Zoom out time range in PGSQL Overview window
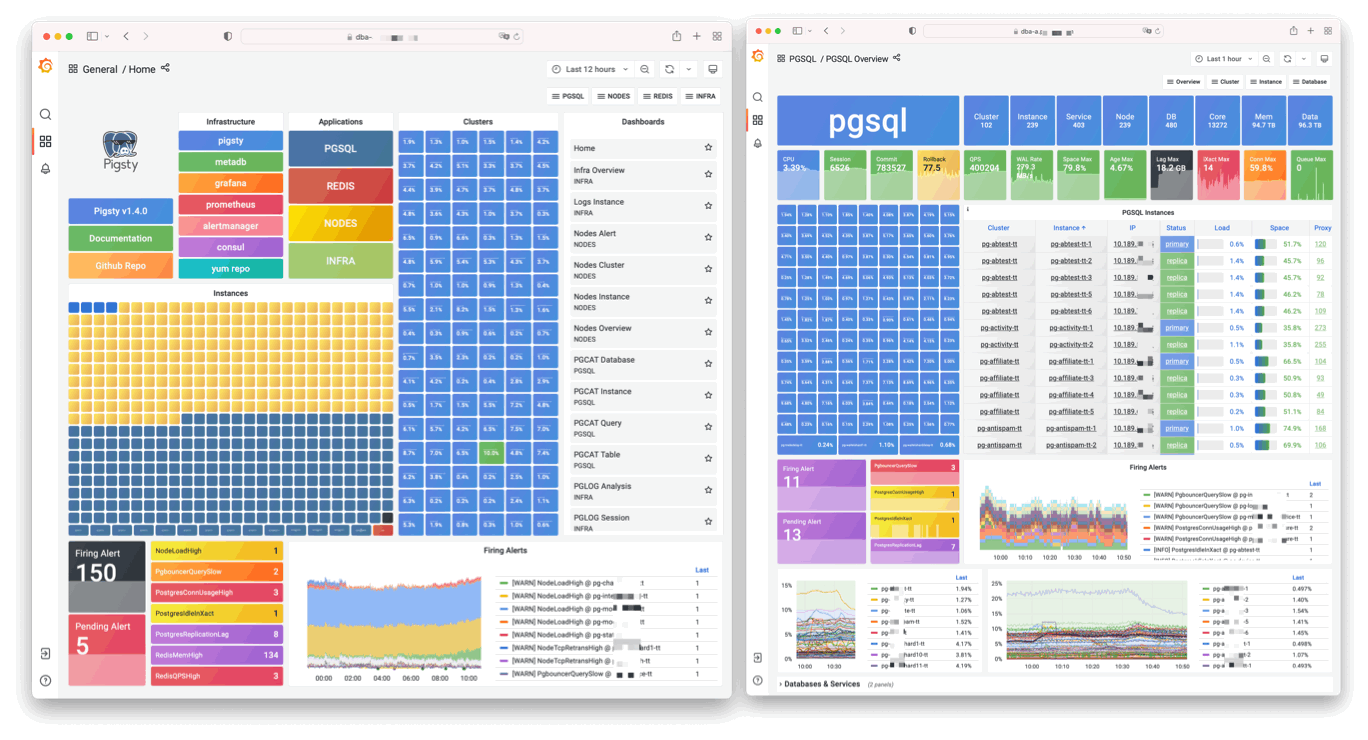Viewport: 1368px width, 740px height. (x=1267, y=59)
